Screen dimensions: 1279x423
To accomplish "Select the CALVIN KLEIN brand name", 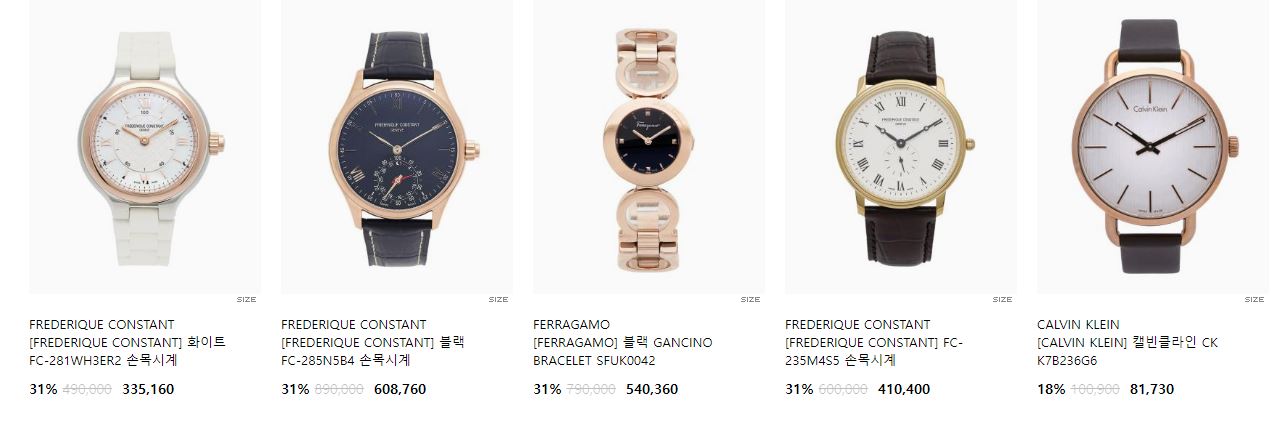I will (1078, 325).
